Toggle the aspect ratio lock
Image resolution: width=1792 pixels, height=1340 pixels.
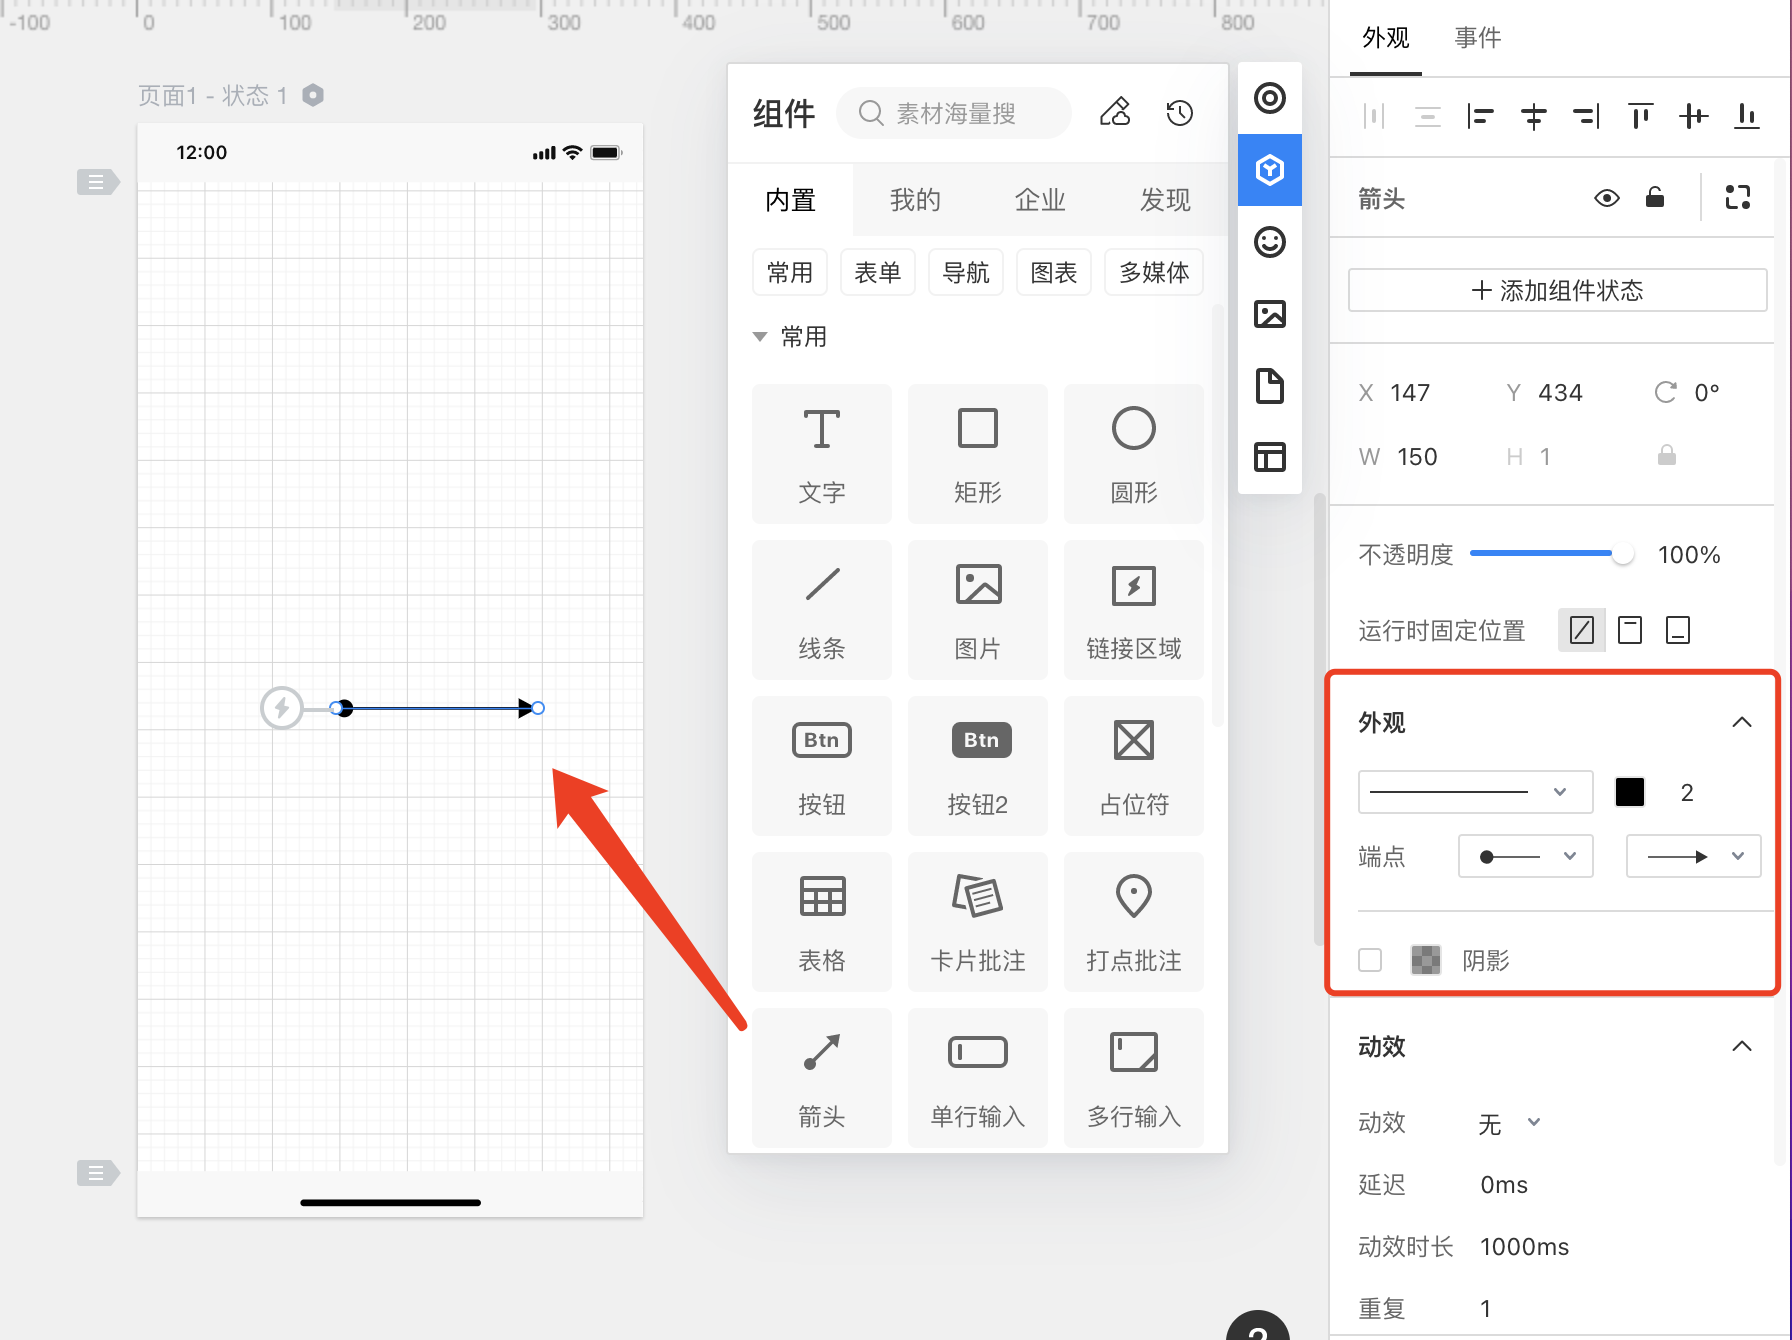1667,456
